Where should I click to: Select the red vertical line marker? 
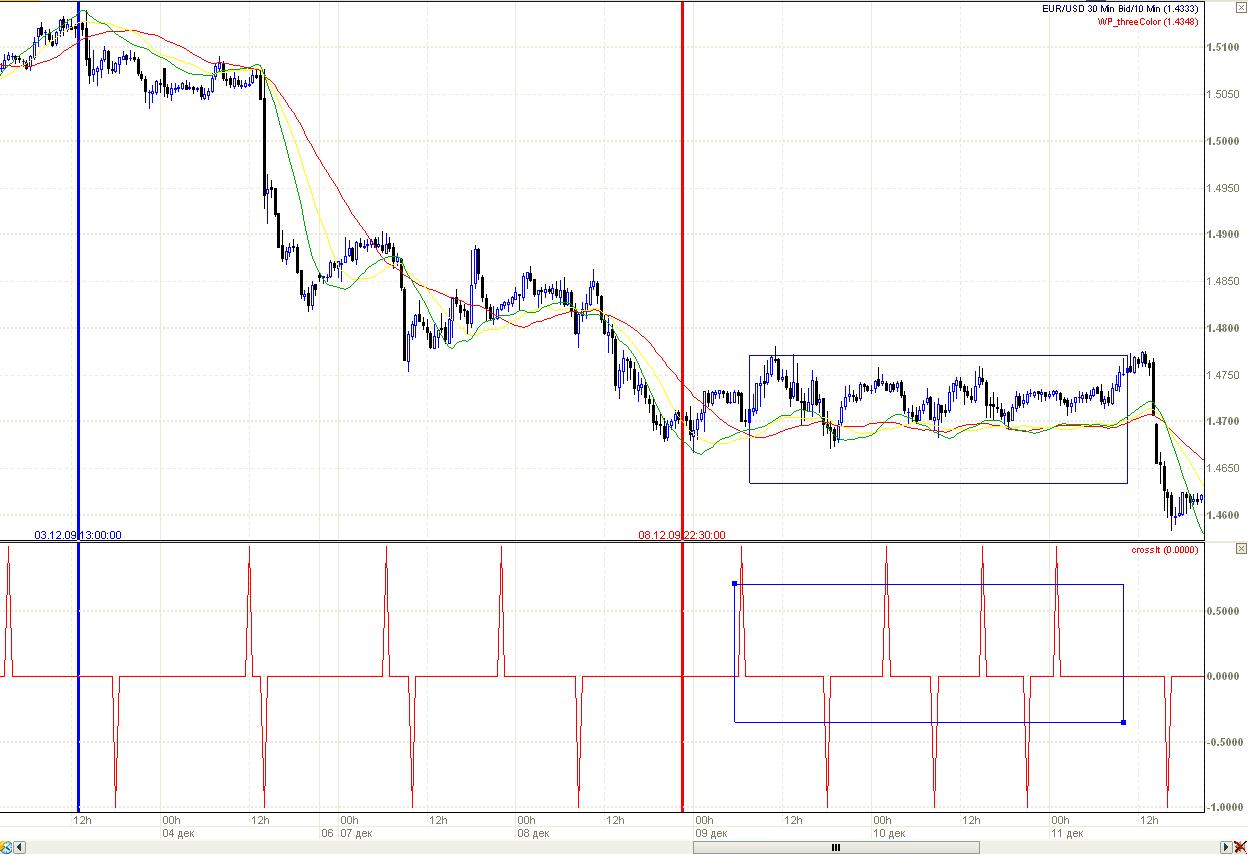click(x=682, y=250)
